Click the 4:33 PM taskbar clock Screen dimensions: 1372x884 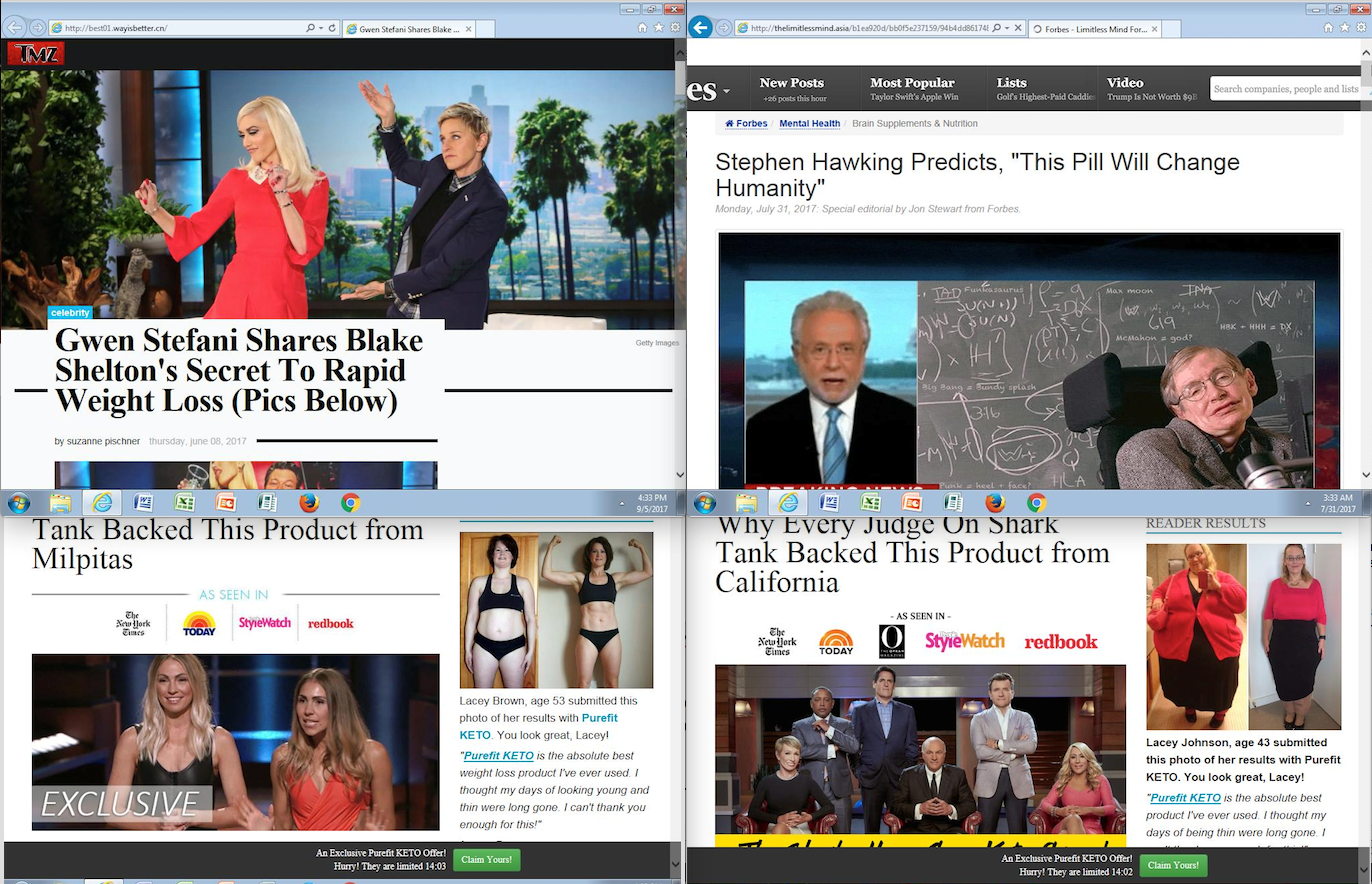click(652, 503)
